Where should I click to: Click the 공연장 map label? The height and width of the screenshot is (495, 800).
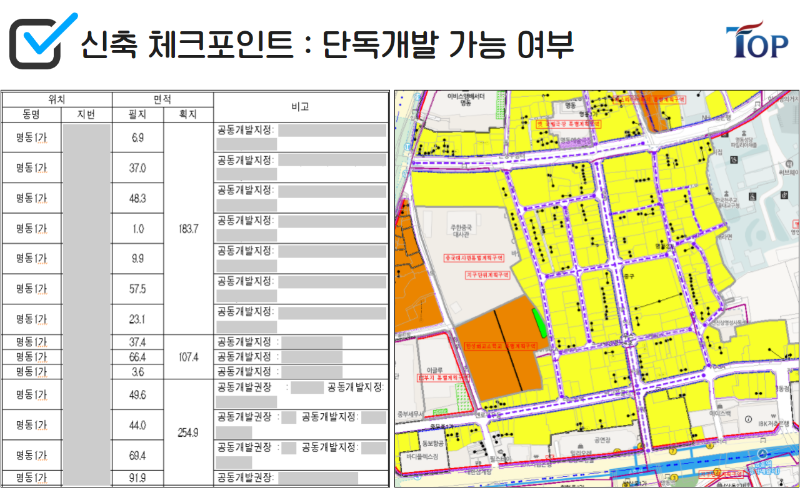(x=602, y=440)
